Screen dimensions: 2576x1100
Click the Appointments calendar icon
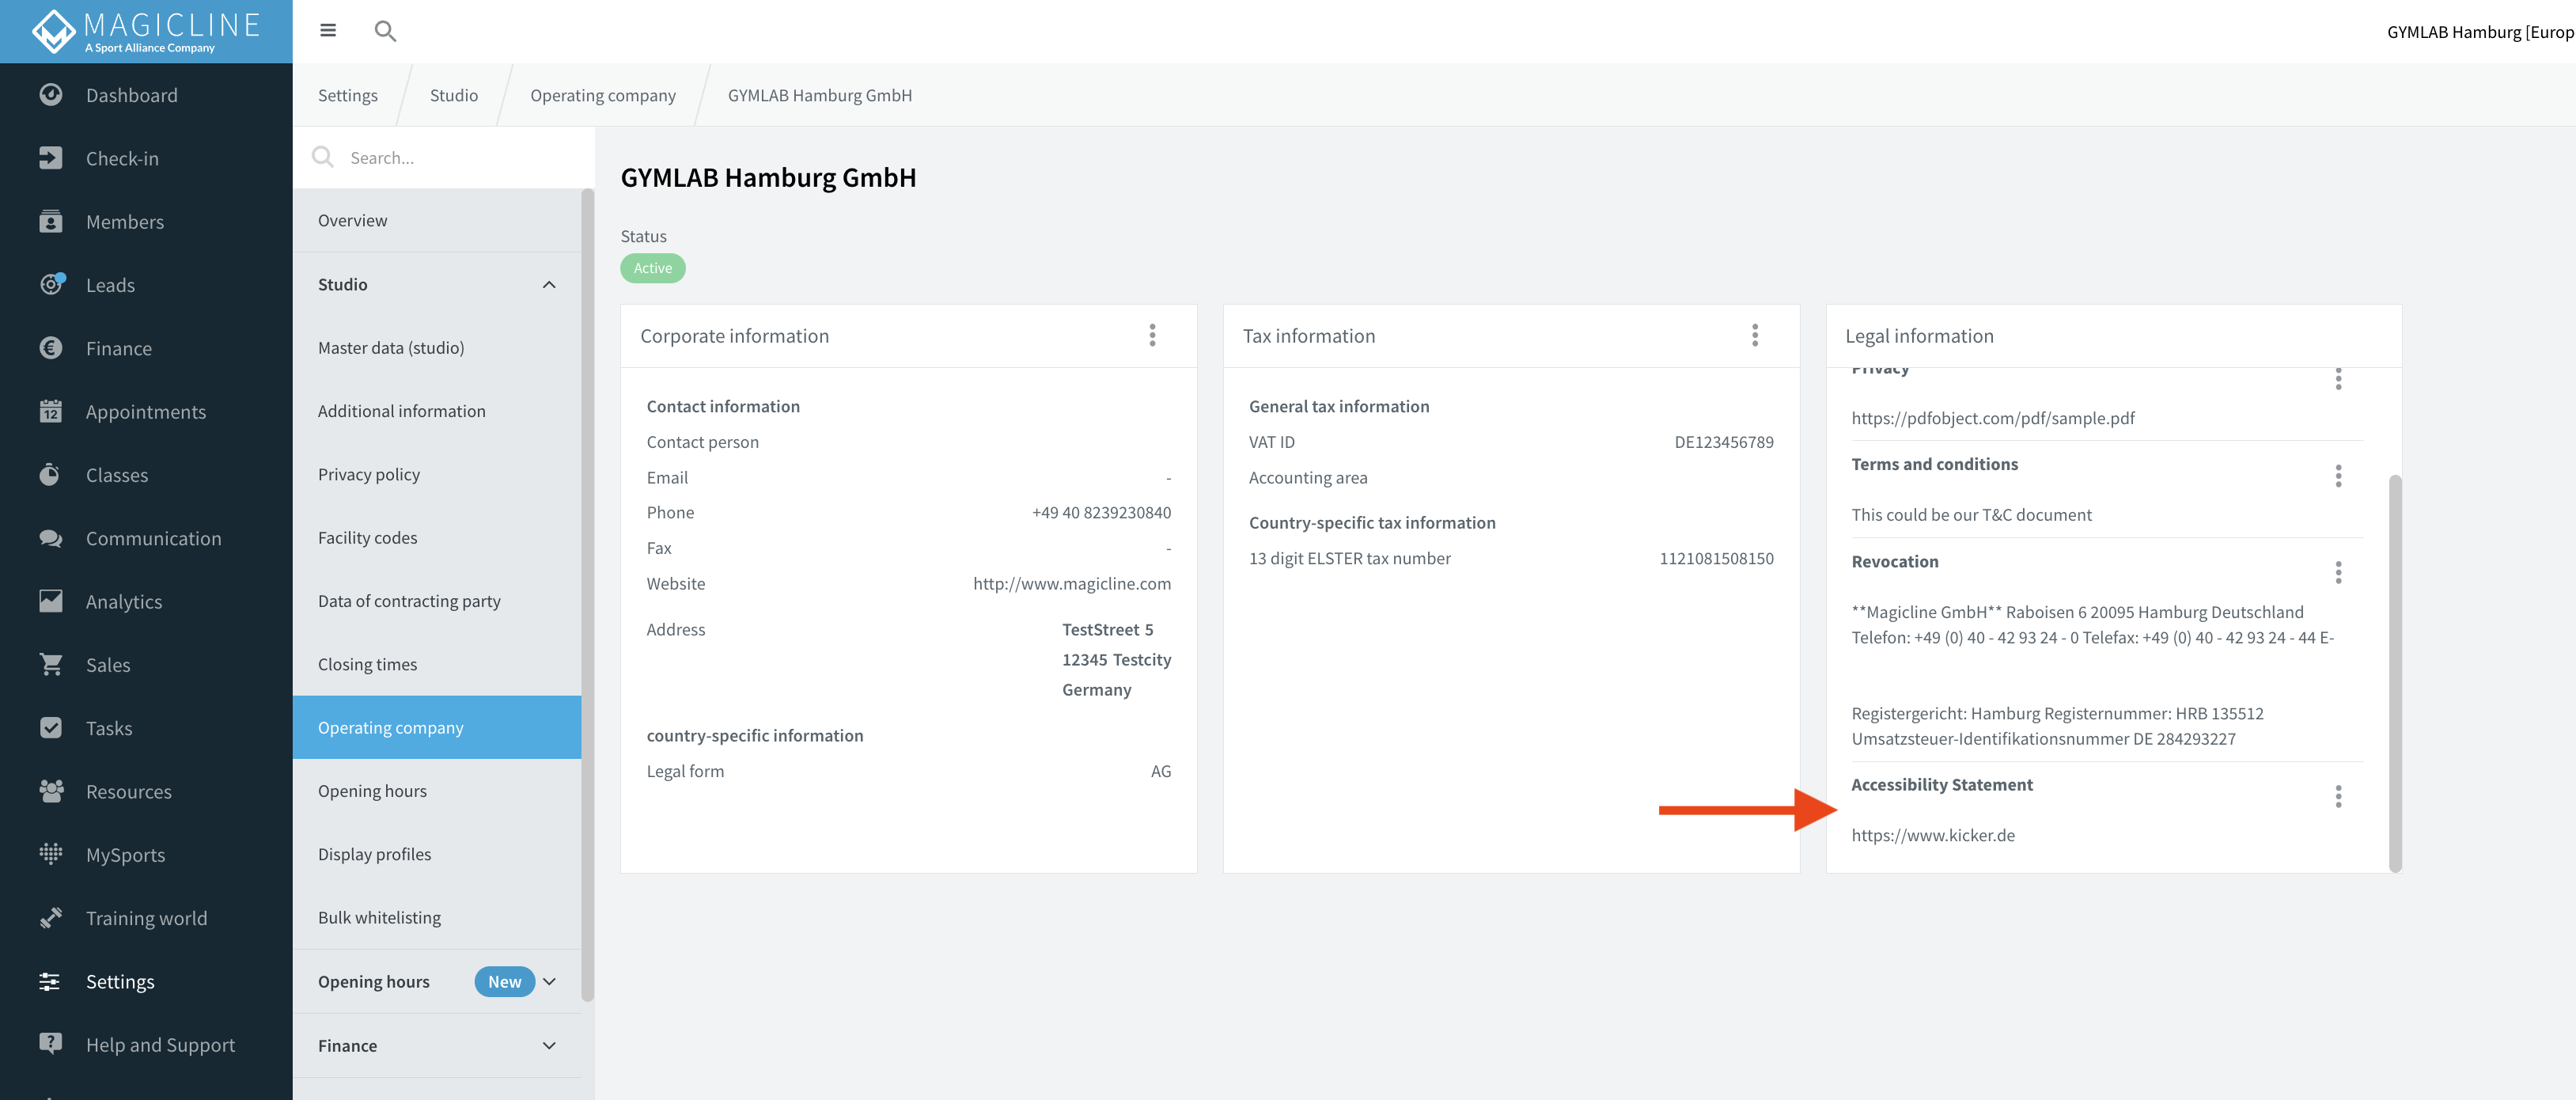(51, 411)
